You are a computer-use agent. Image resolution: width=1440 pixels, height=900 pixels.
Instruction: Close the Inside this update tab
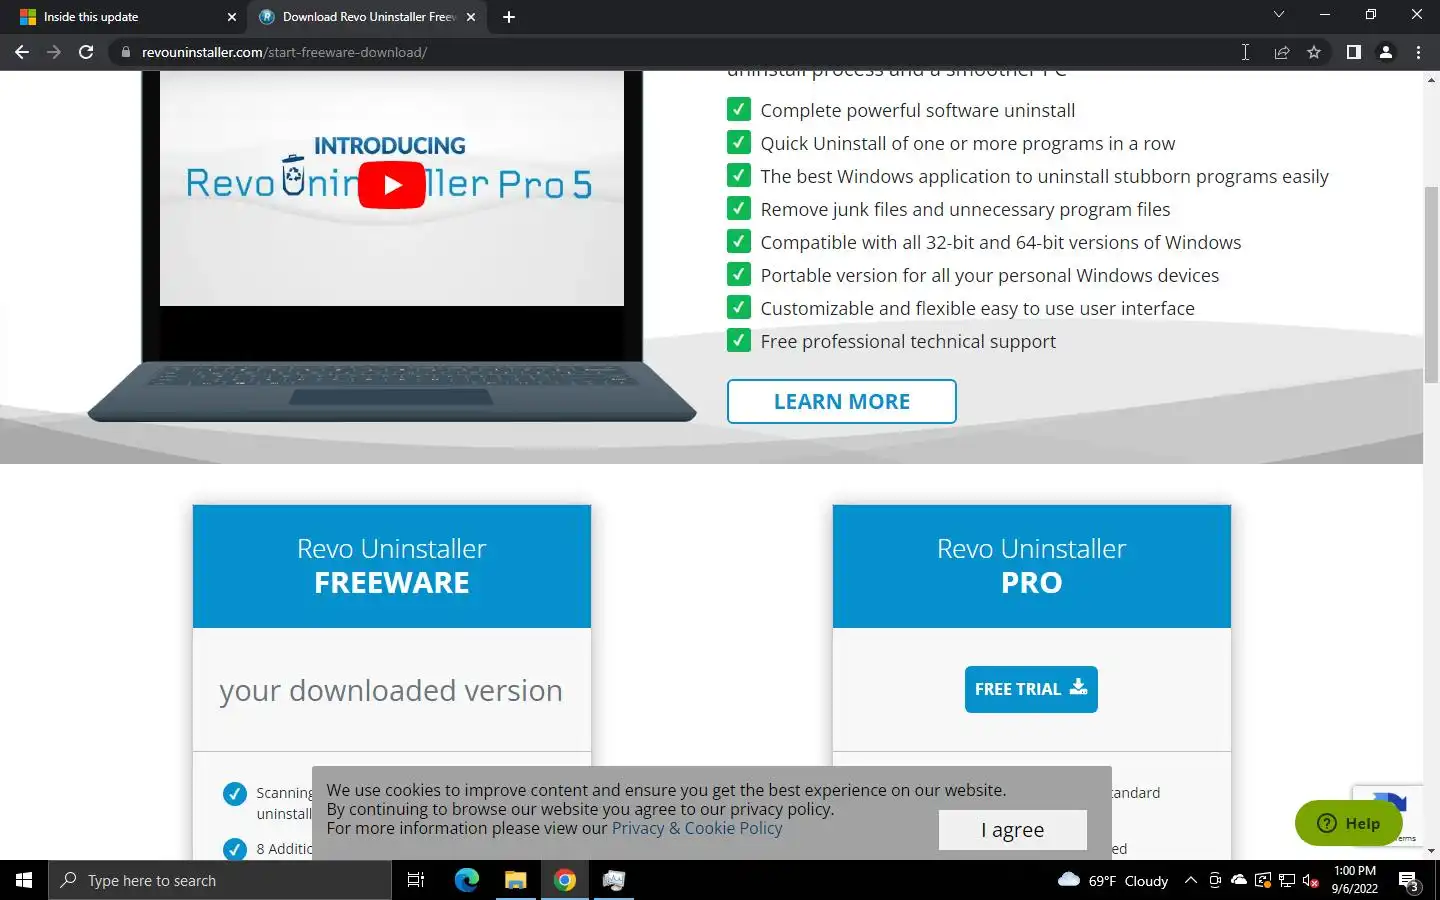[x=232, y=17]
